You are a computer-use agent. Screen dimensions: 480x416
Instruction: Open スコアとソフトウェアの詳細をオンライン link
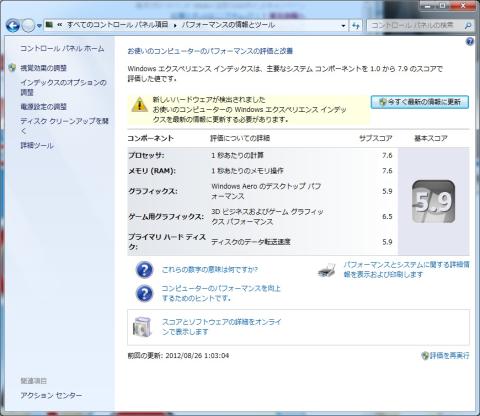(222, 327)
